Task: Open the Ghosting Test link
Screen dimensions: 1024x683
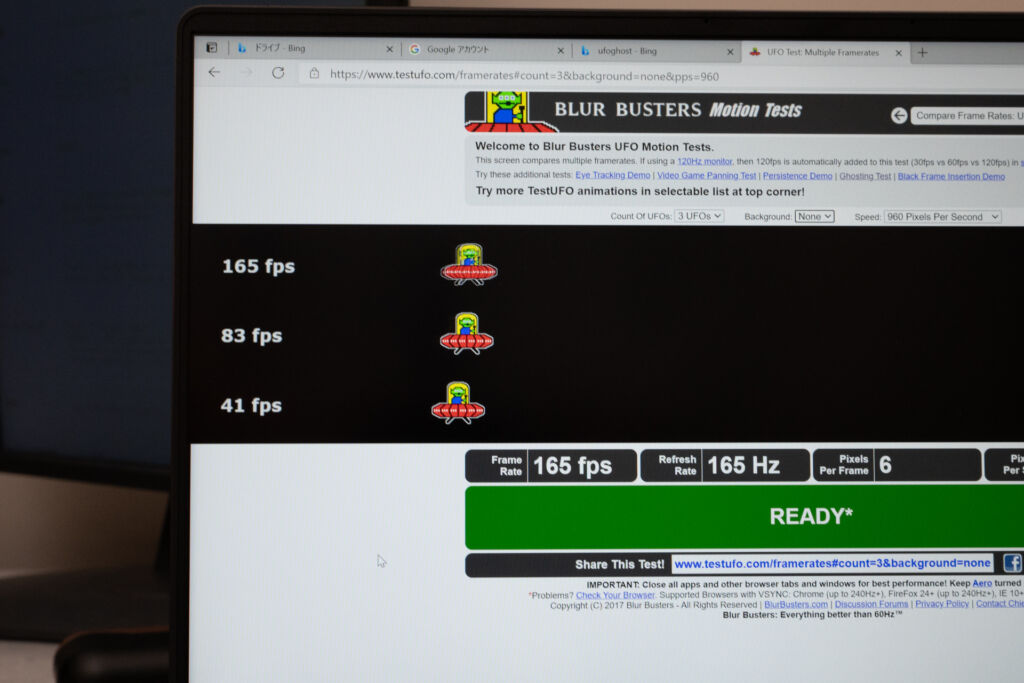Action: [x=865, y=176]
